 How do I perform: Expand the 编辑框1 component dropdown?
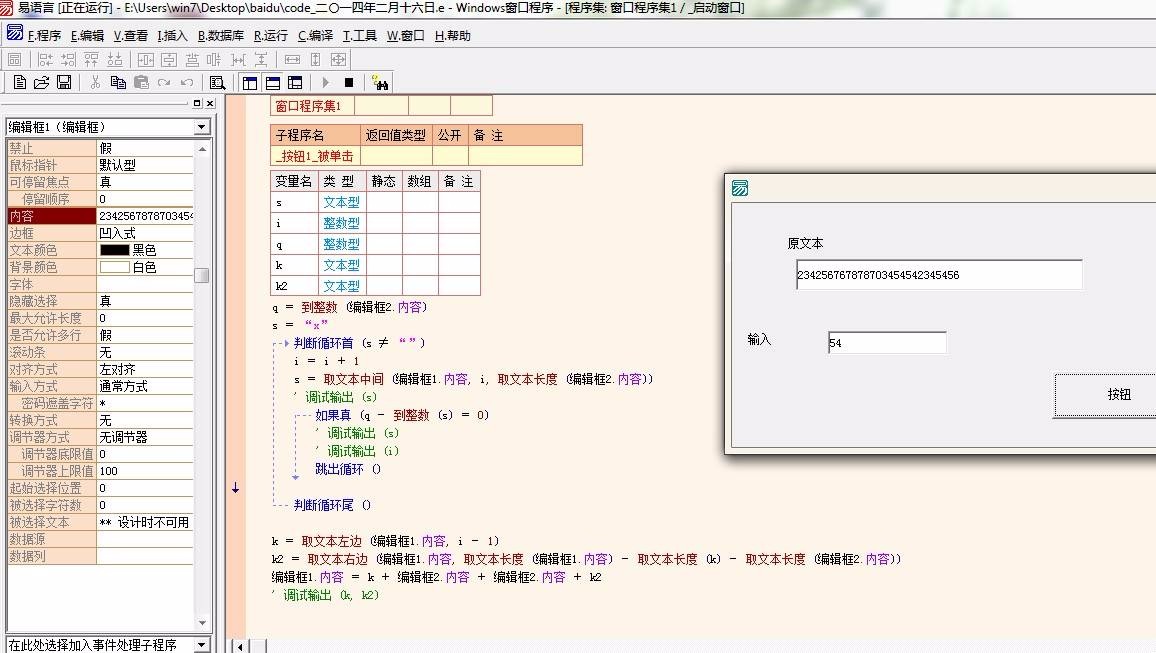(x=201, y=127)
